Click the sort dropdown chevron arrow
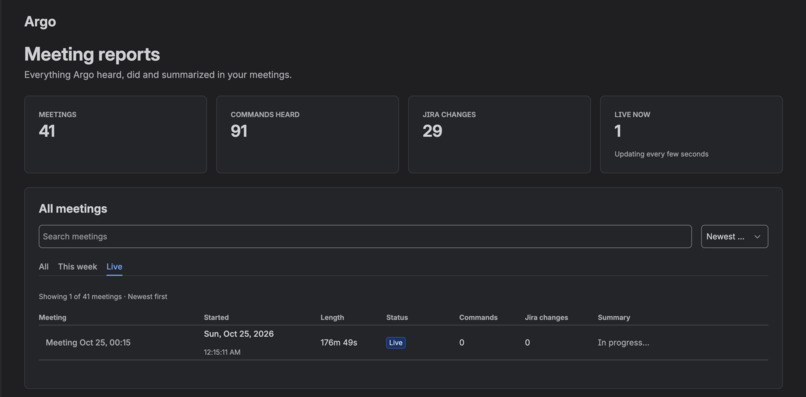 pyautogui.click(x=757, y=237)
